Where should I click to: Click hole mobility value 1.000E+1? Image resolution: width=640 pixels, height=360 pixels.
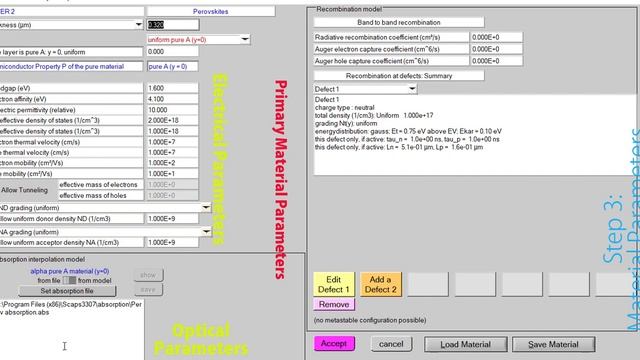172,174
